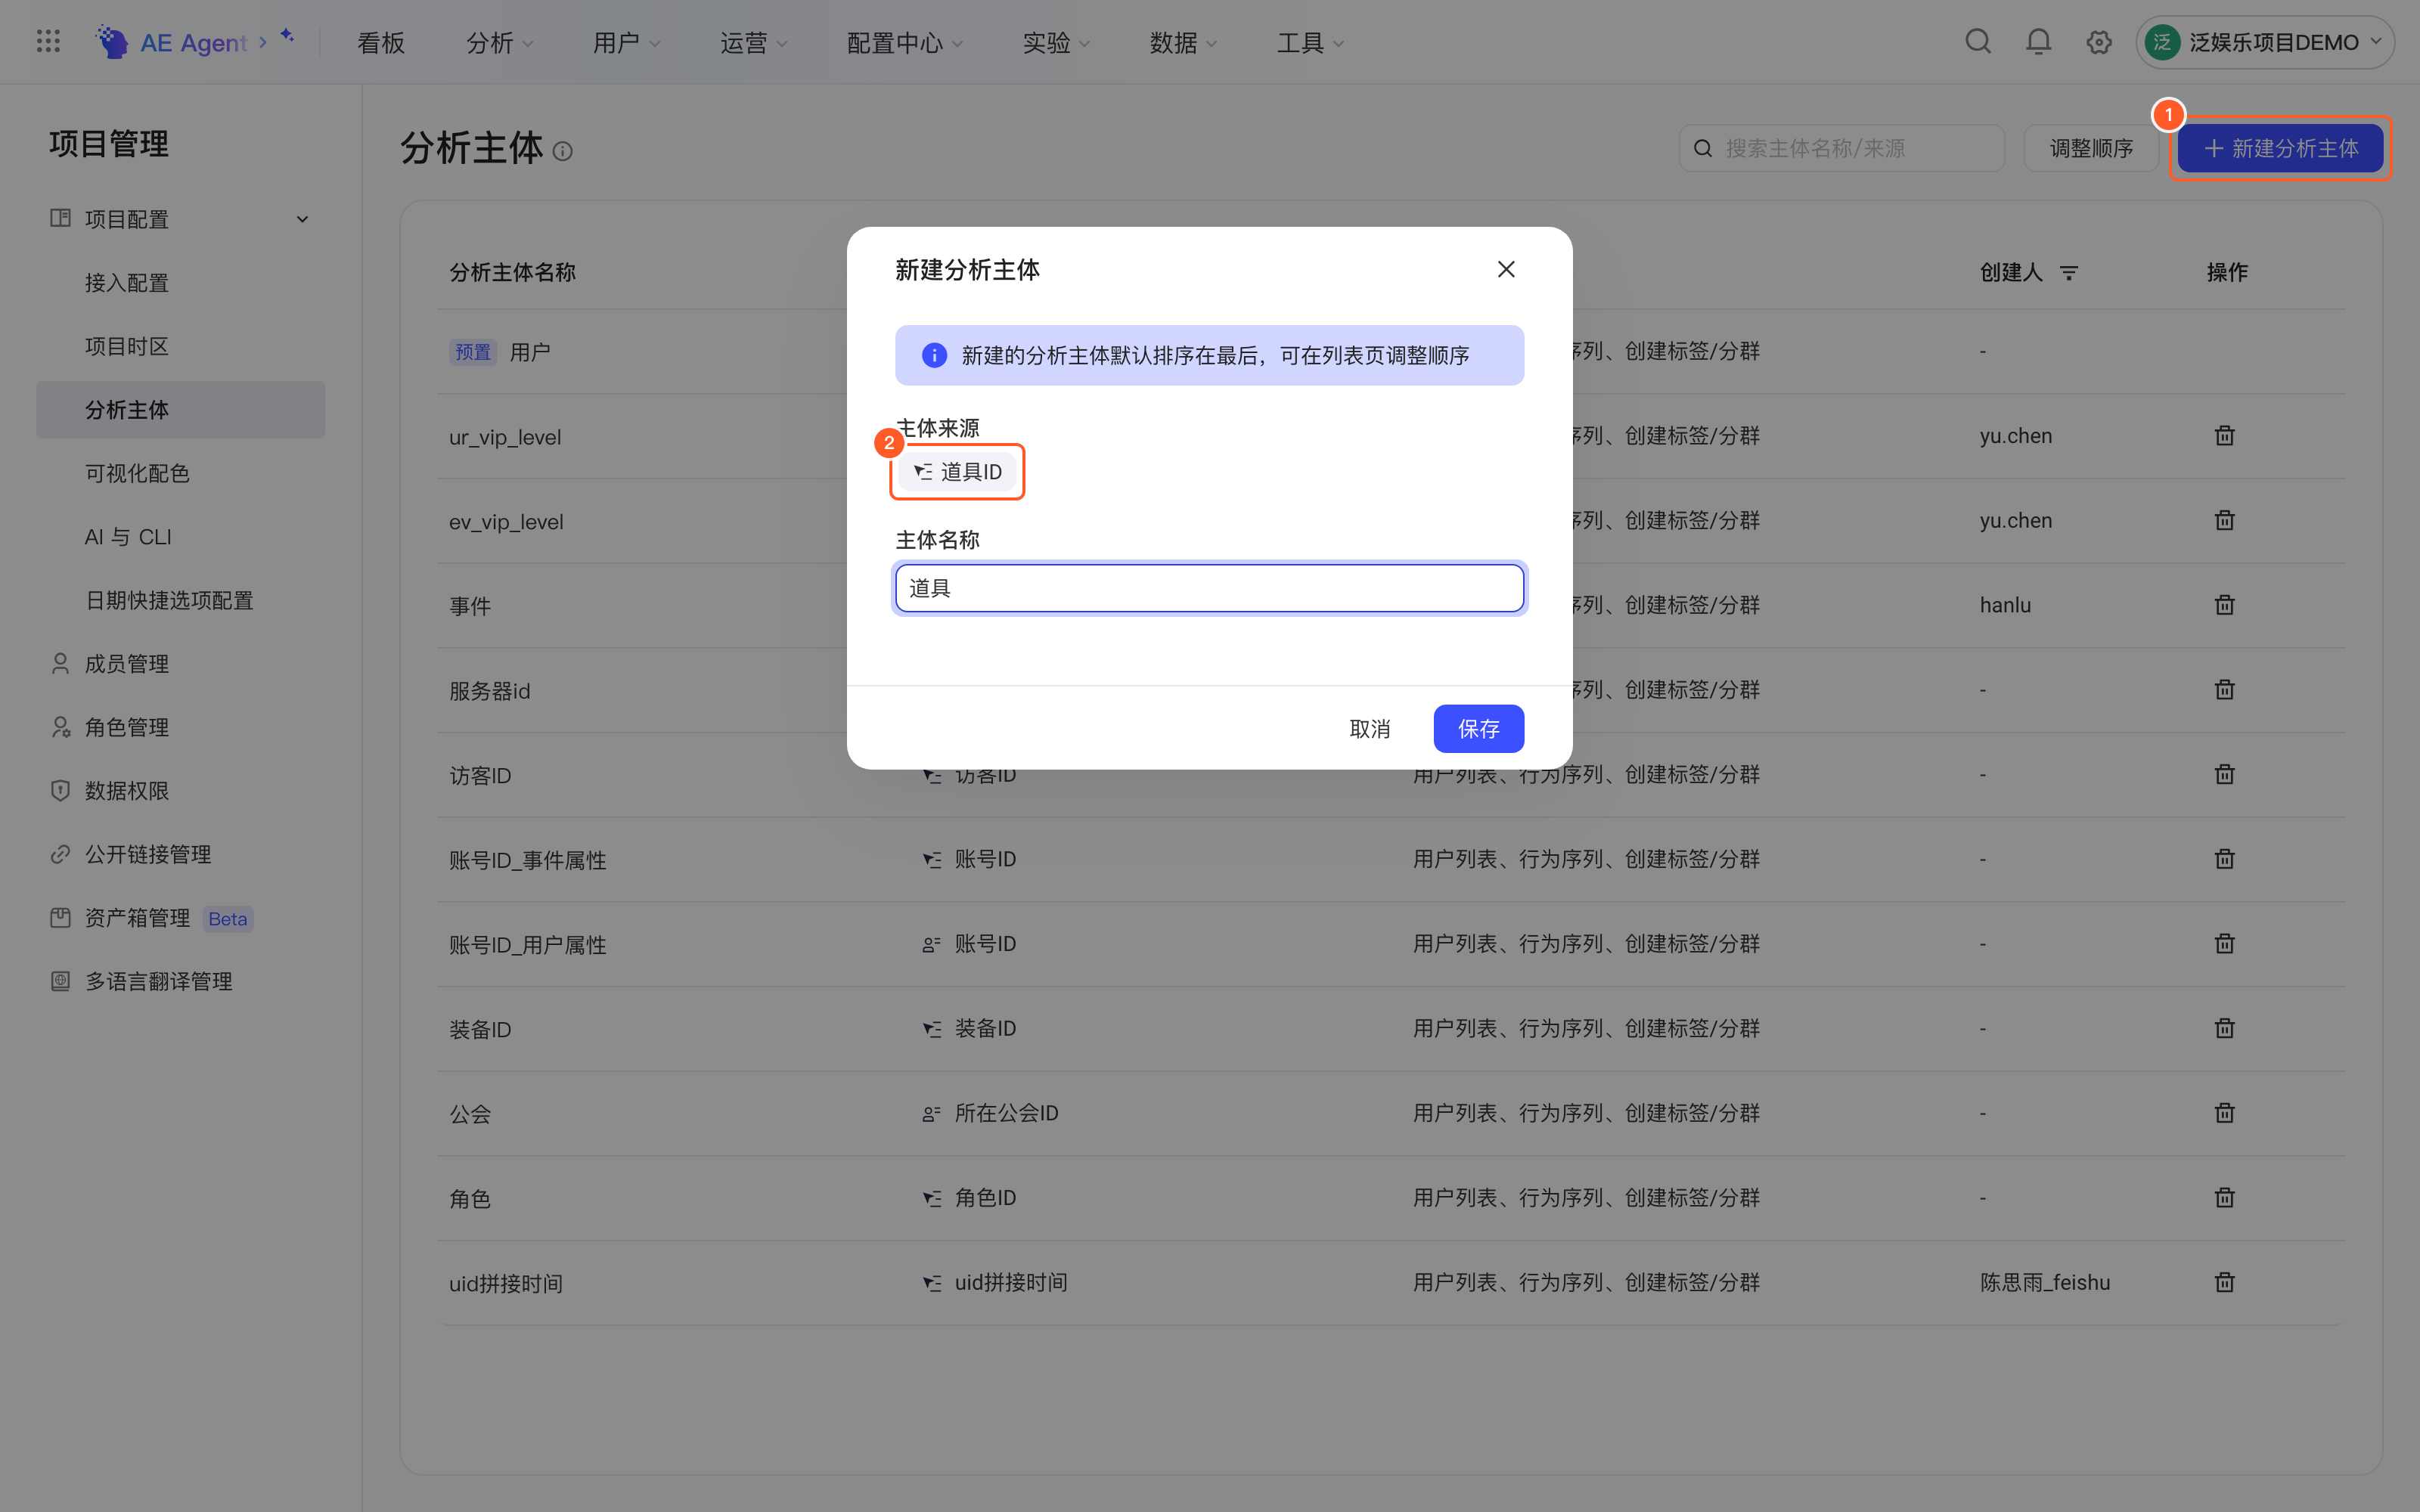Click 取消 button in dialog

tap(1370, 729)
